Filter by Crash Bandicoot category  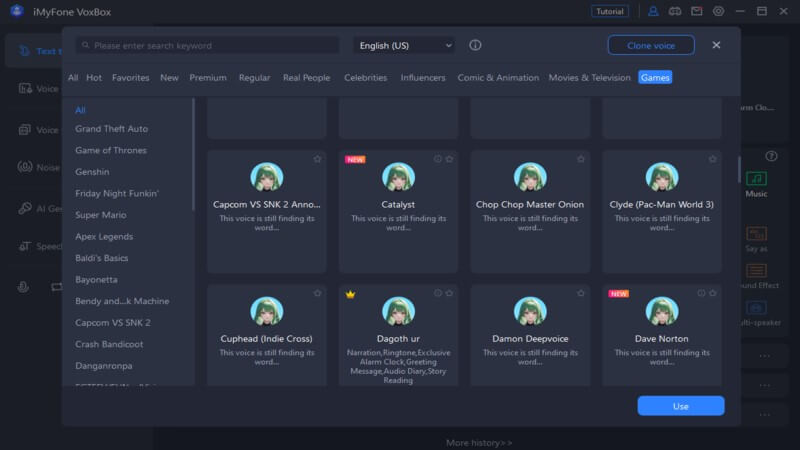109,344
